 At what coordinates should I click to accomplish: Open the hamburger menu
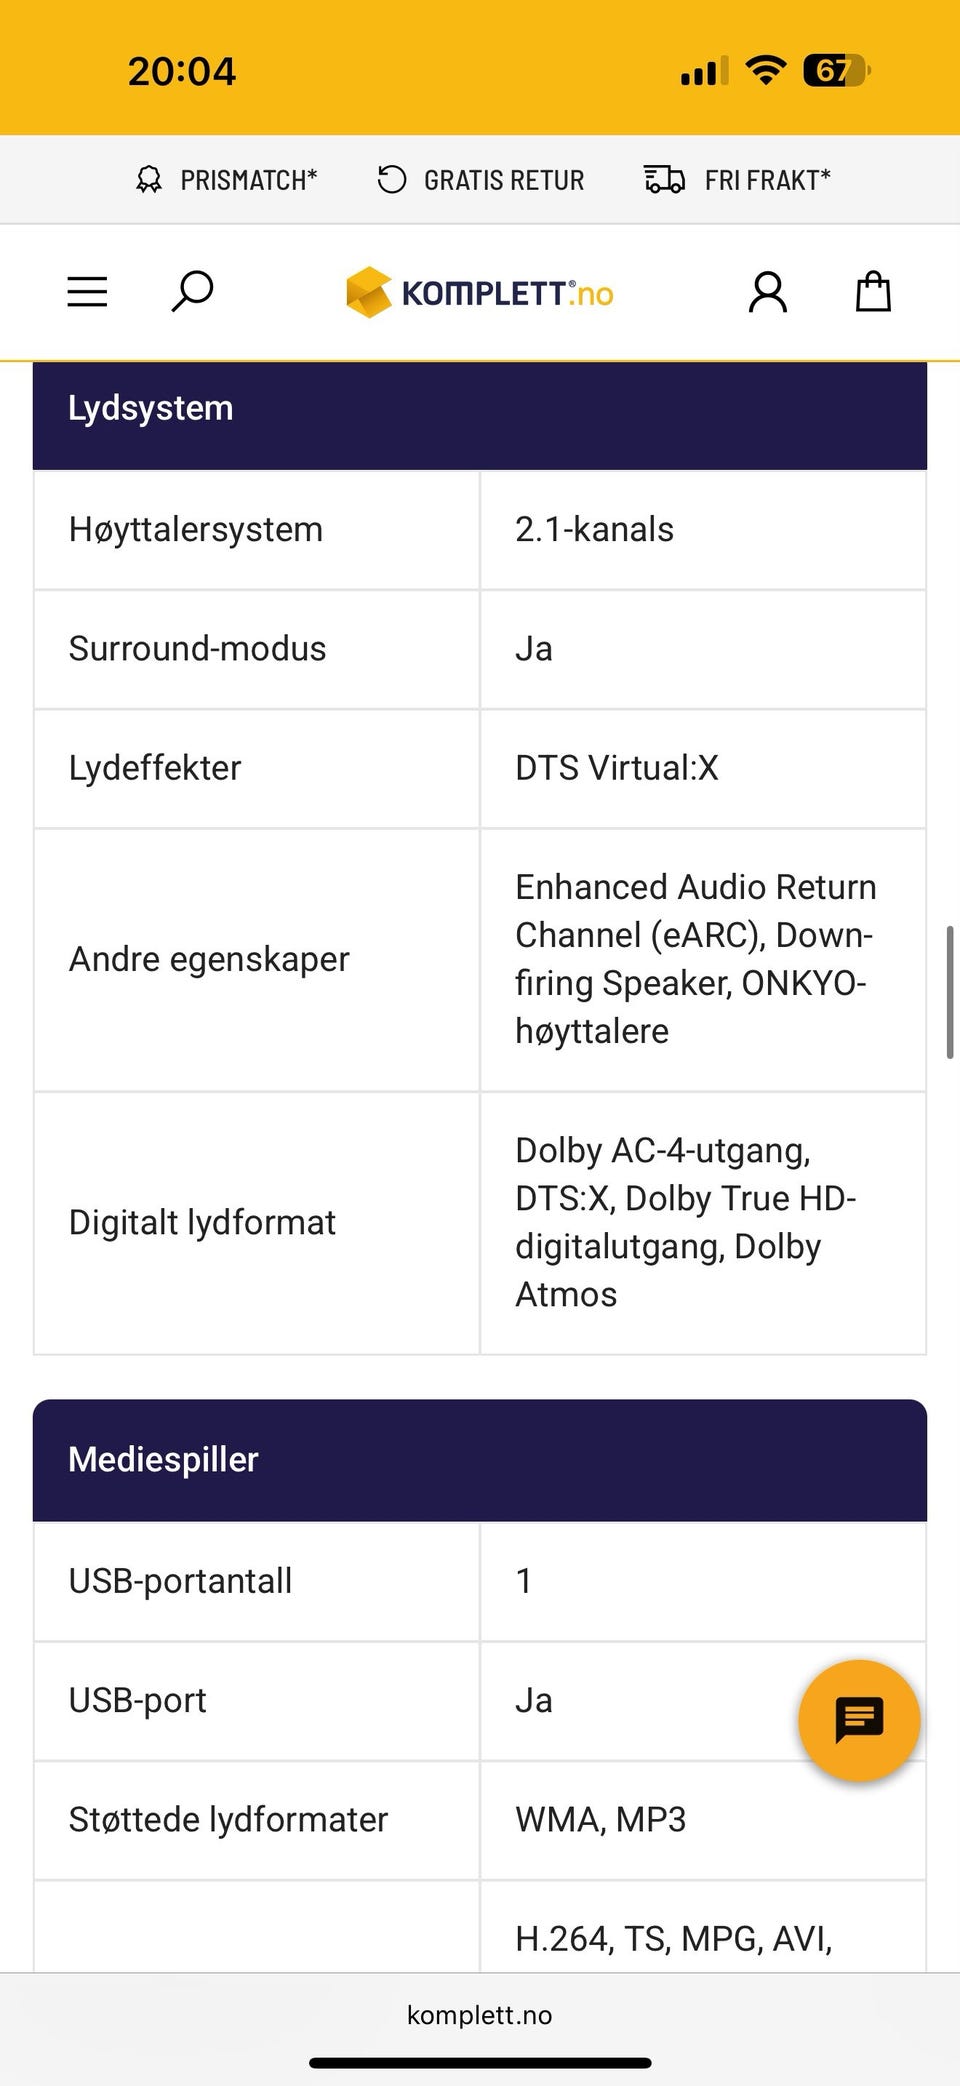tap(87, 292)
